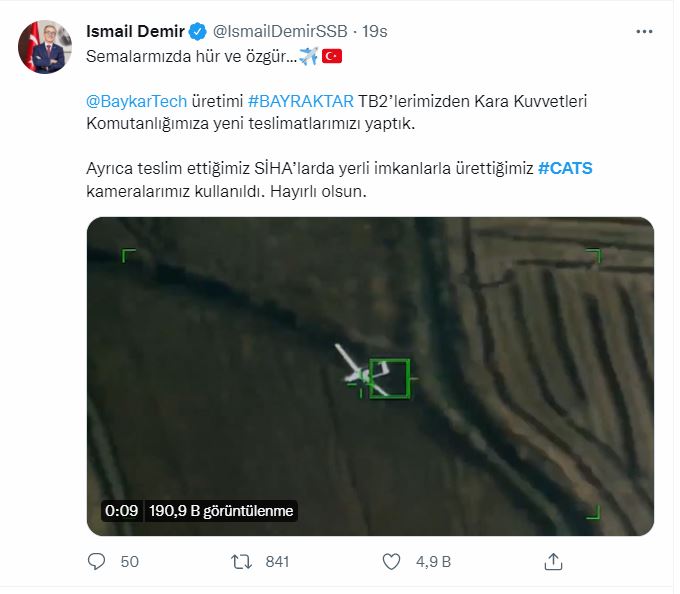Click the retweet arrows icon

[x=241, y=562]
